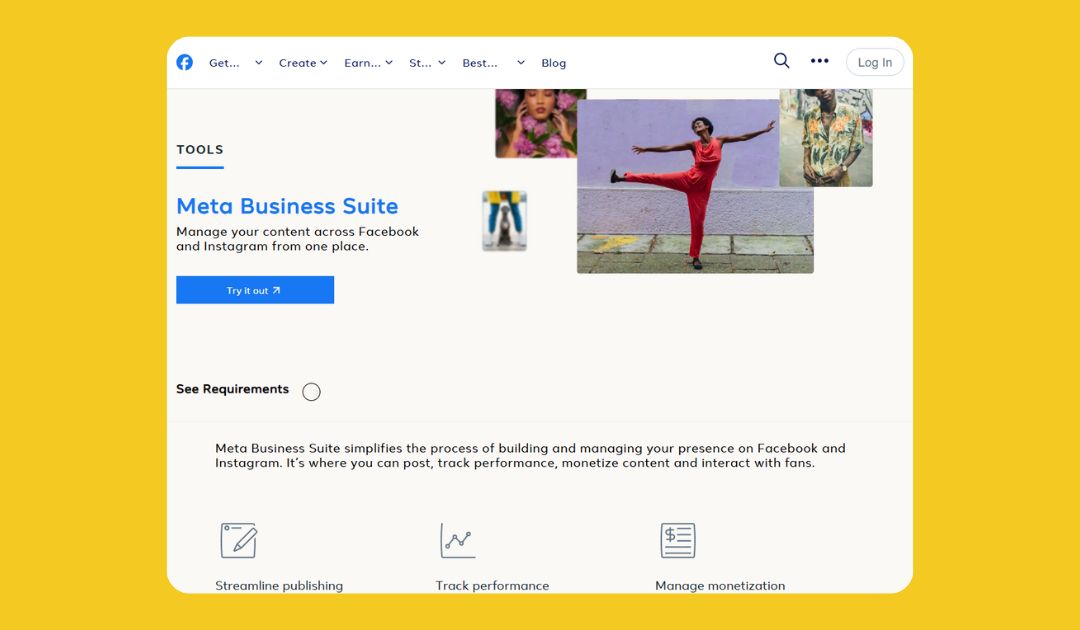Image resolution: width=1080 pixels, height=630 pixels.
Task: Open the woman with purple flowers image
Action: (x=535, y=123)
